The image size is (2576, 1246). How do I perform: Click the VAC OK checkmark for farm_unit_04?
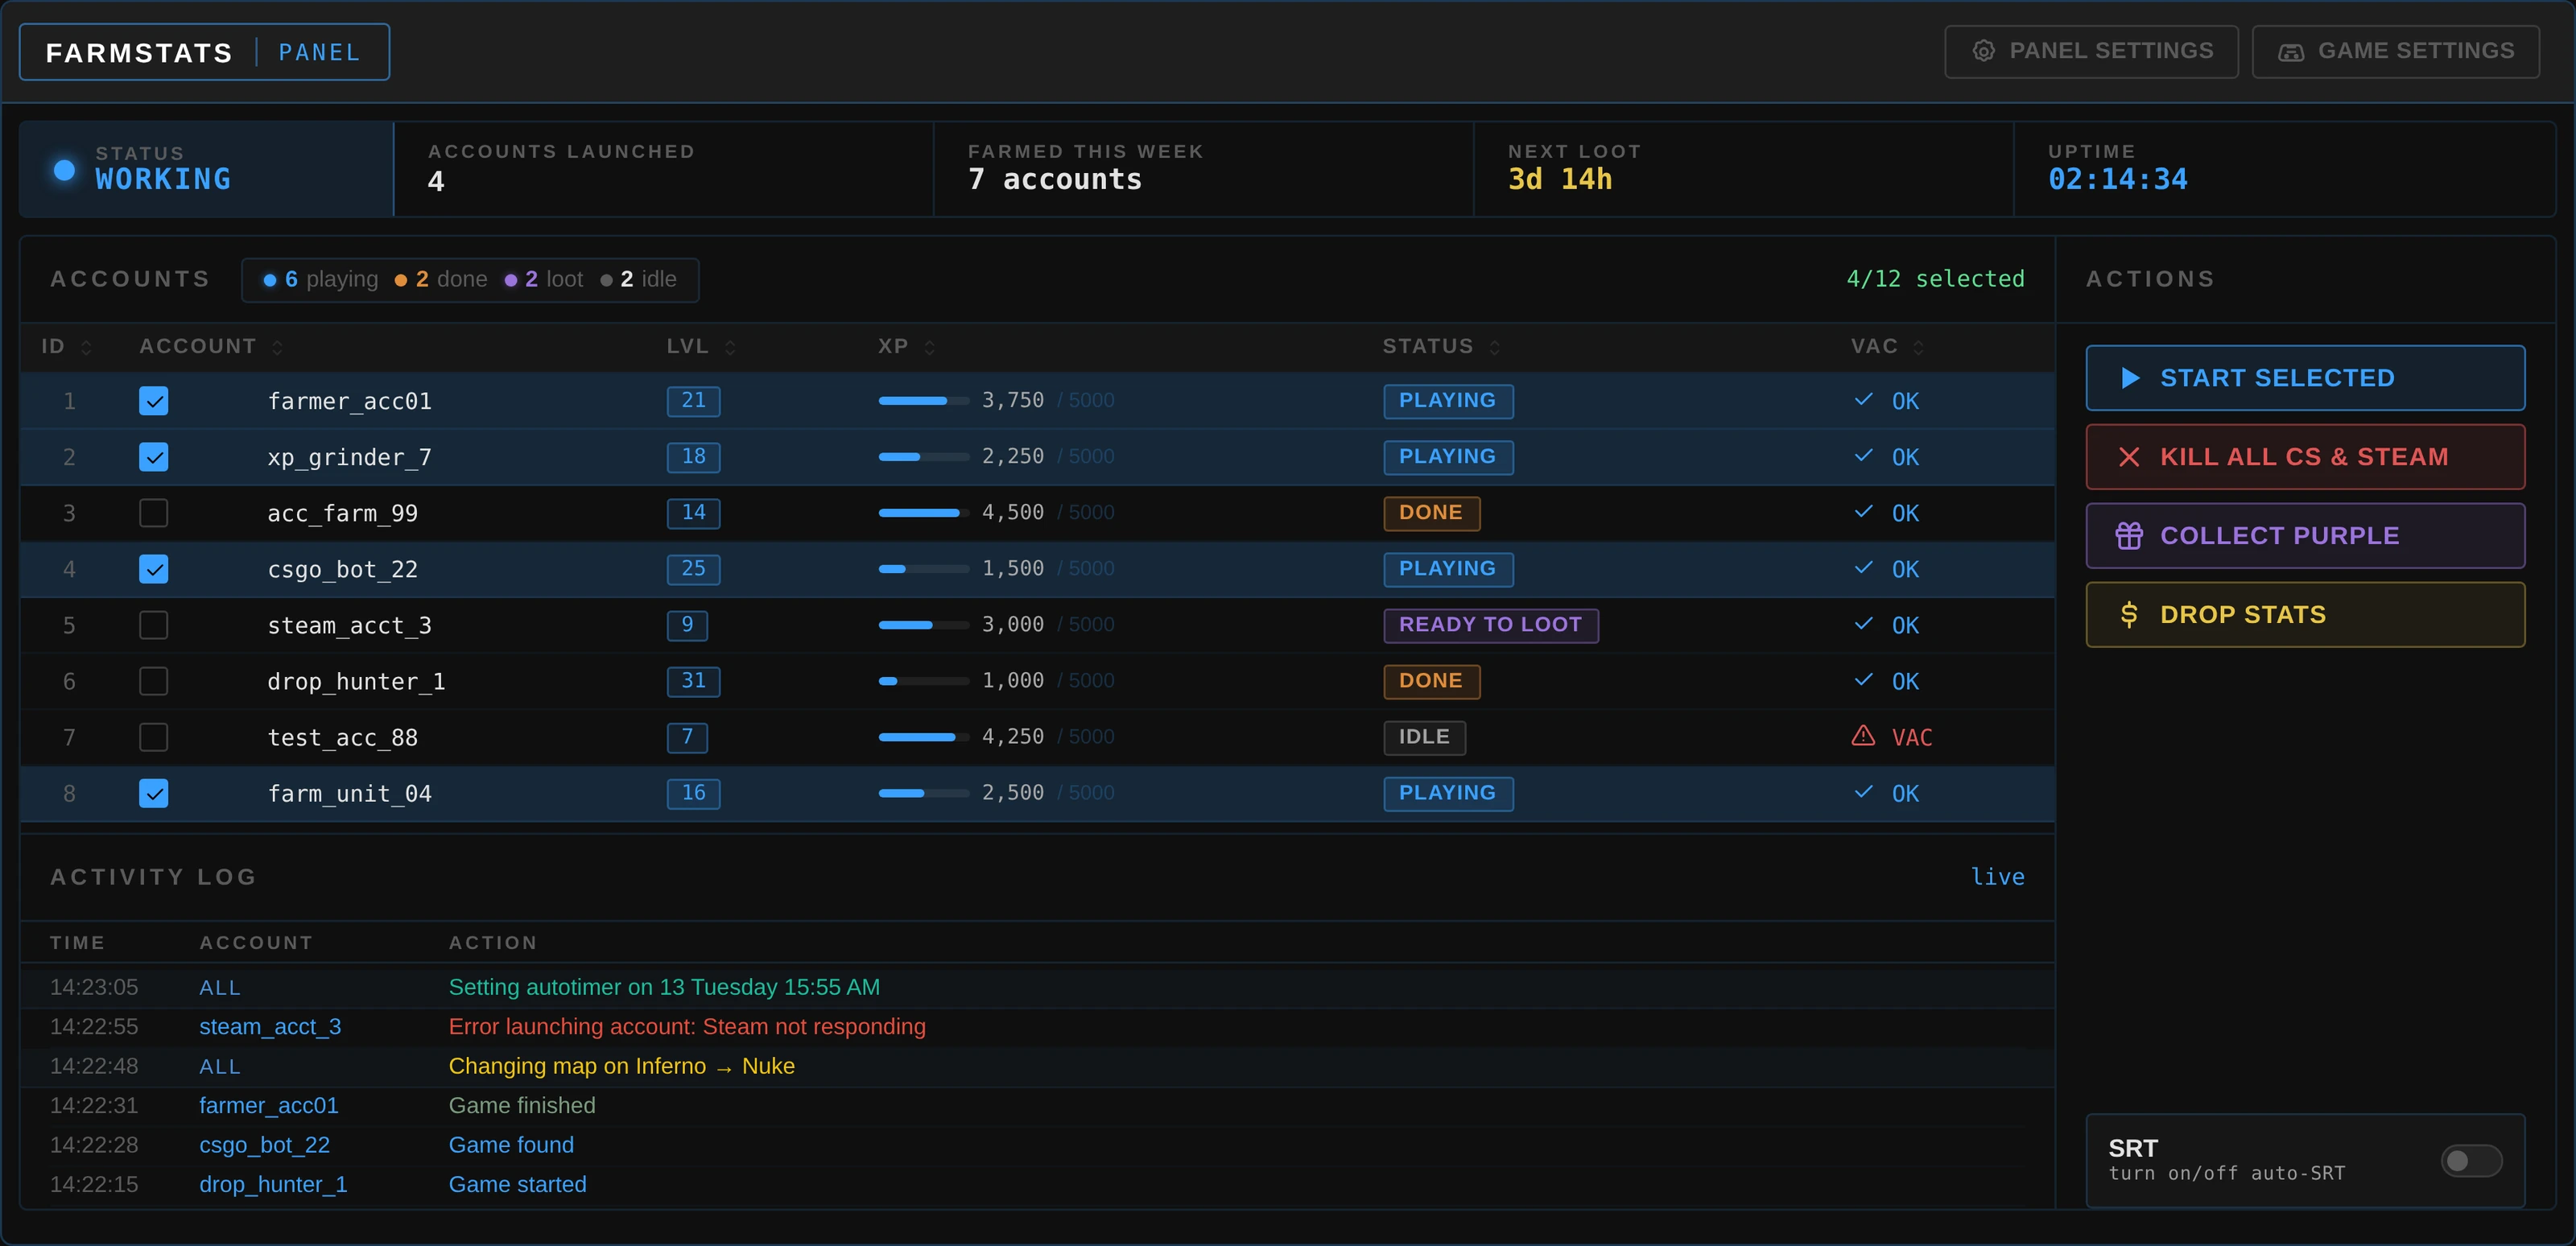(x=1864, y=792)
